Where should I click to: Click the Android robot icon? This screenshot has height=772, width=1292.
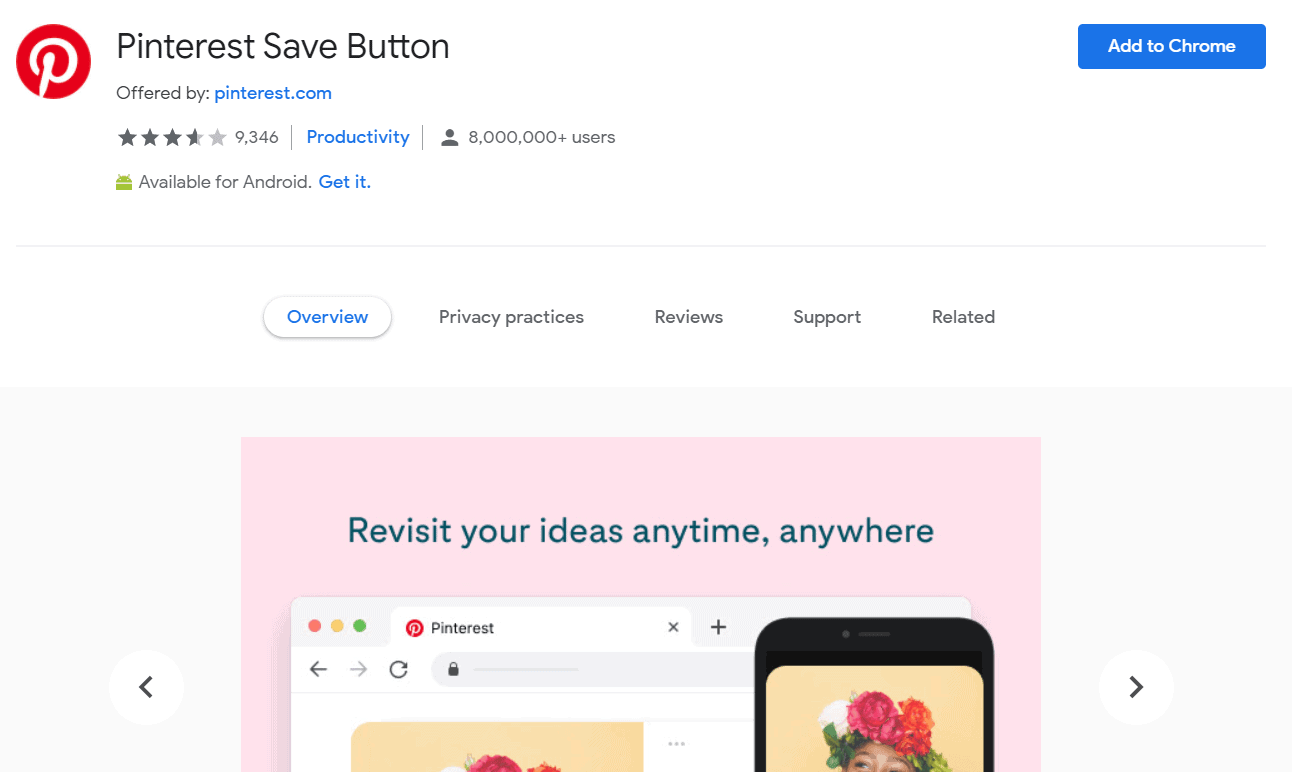124,182
